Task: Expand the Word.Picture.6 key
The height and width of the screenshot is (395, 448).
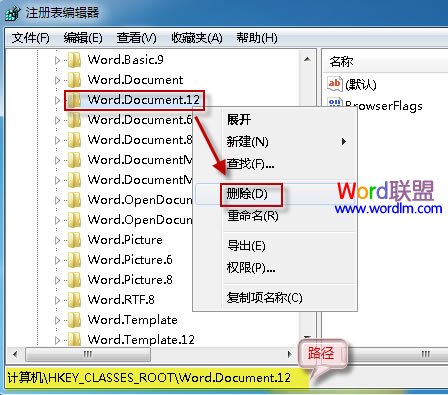Action: 57,260
